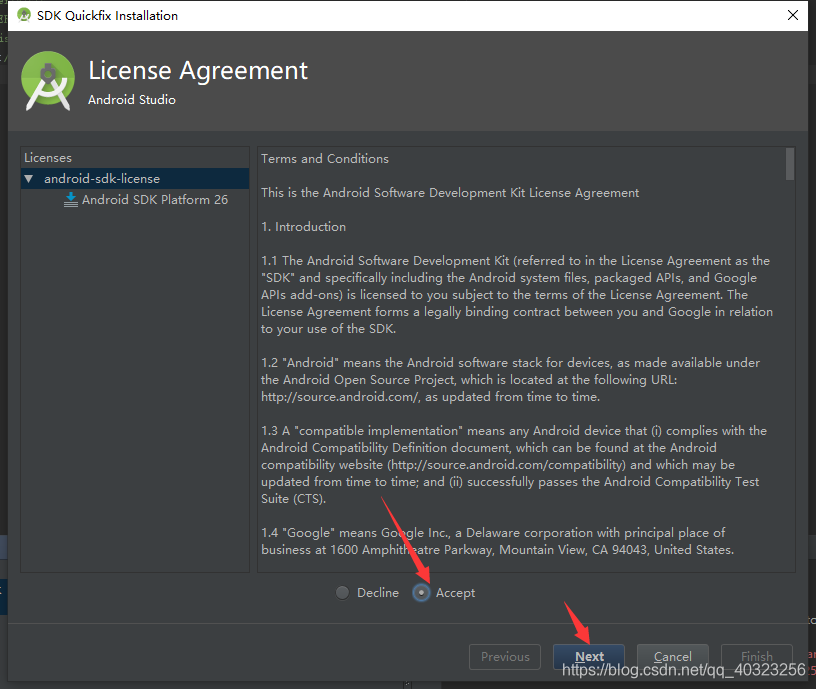Viewport: 816px width, 689px height.
Task: Click the 'Terms and Conditions' heading text
Action: (325, 159)
